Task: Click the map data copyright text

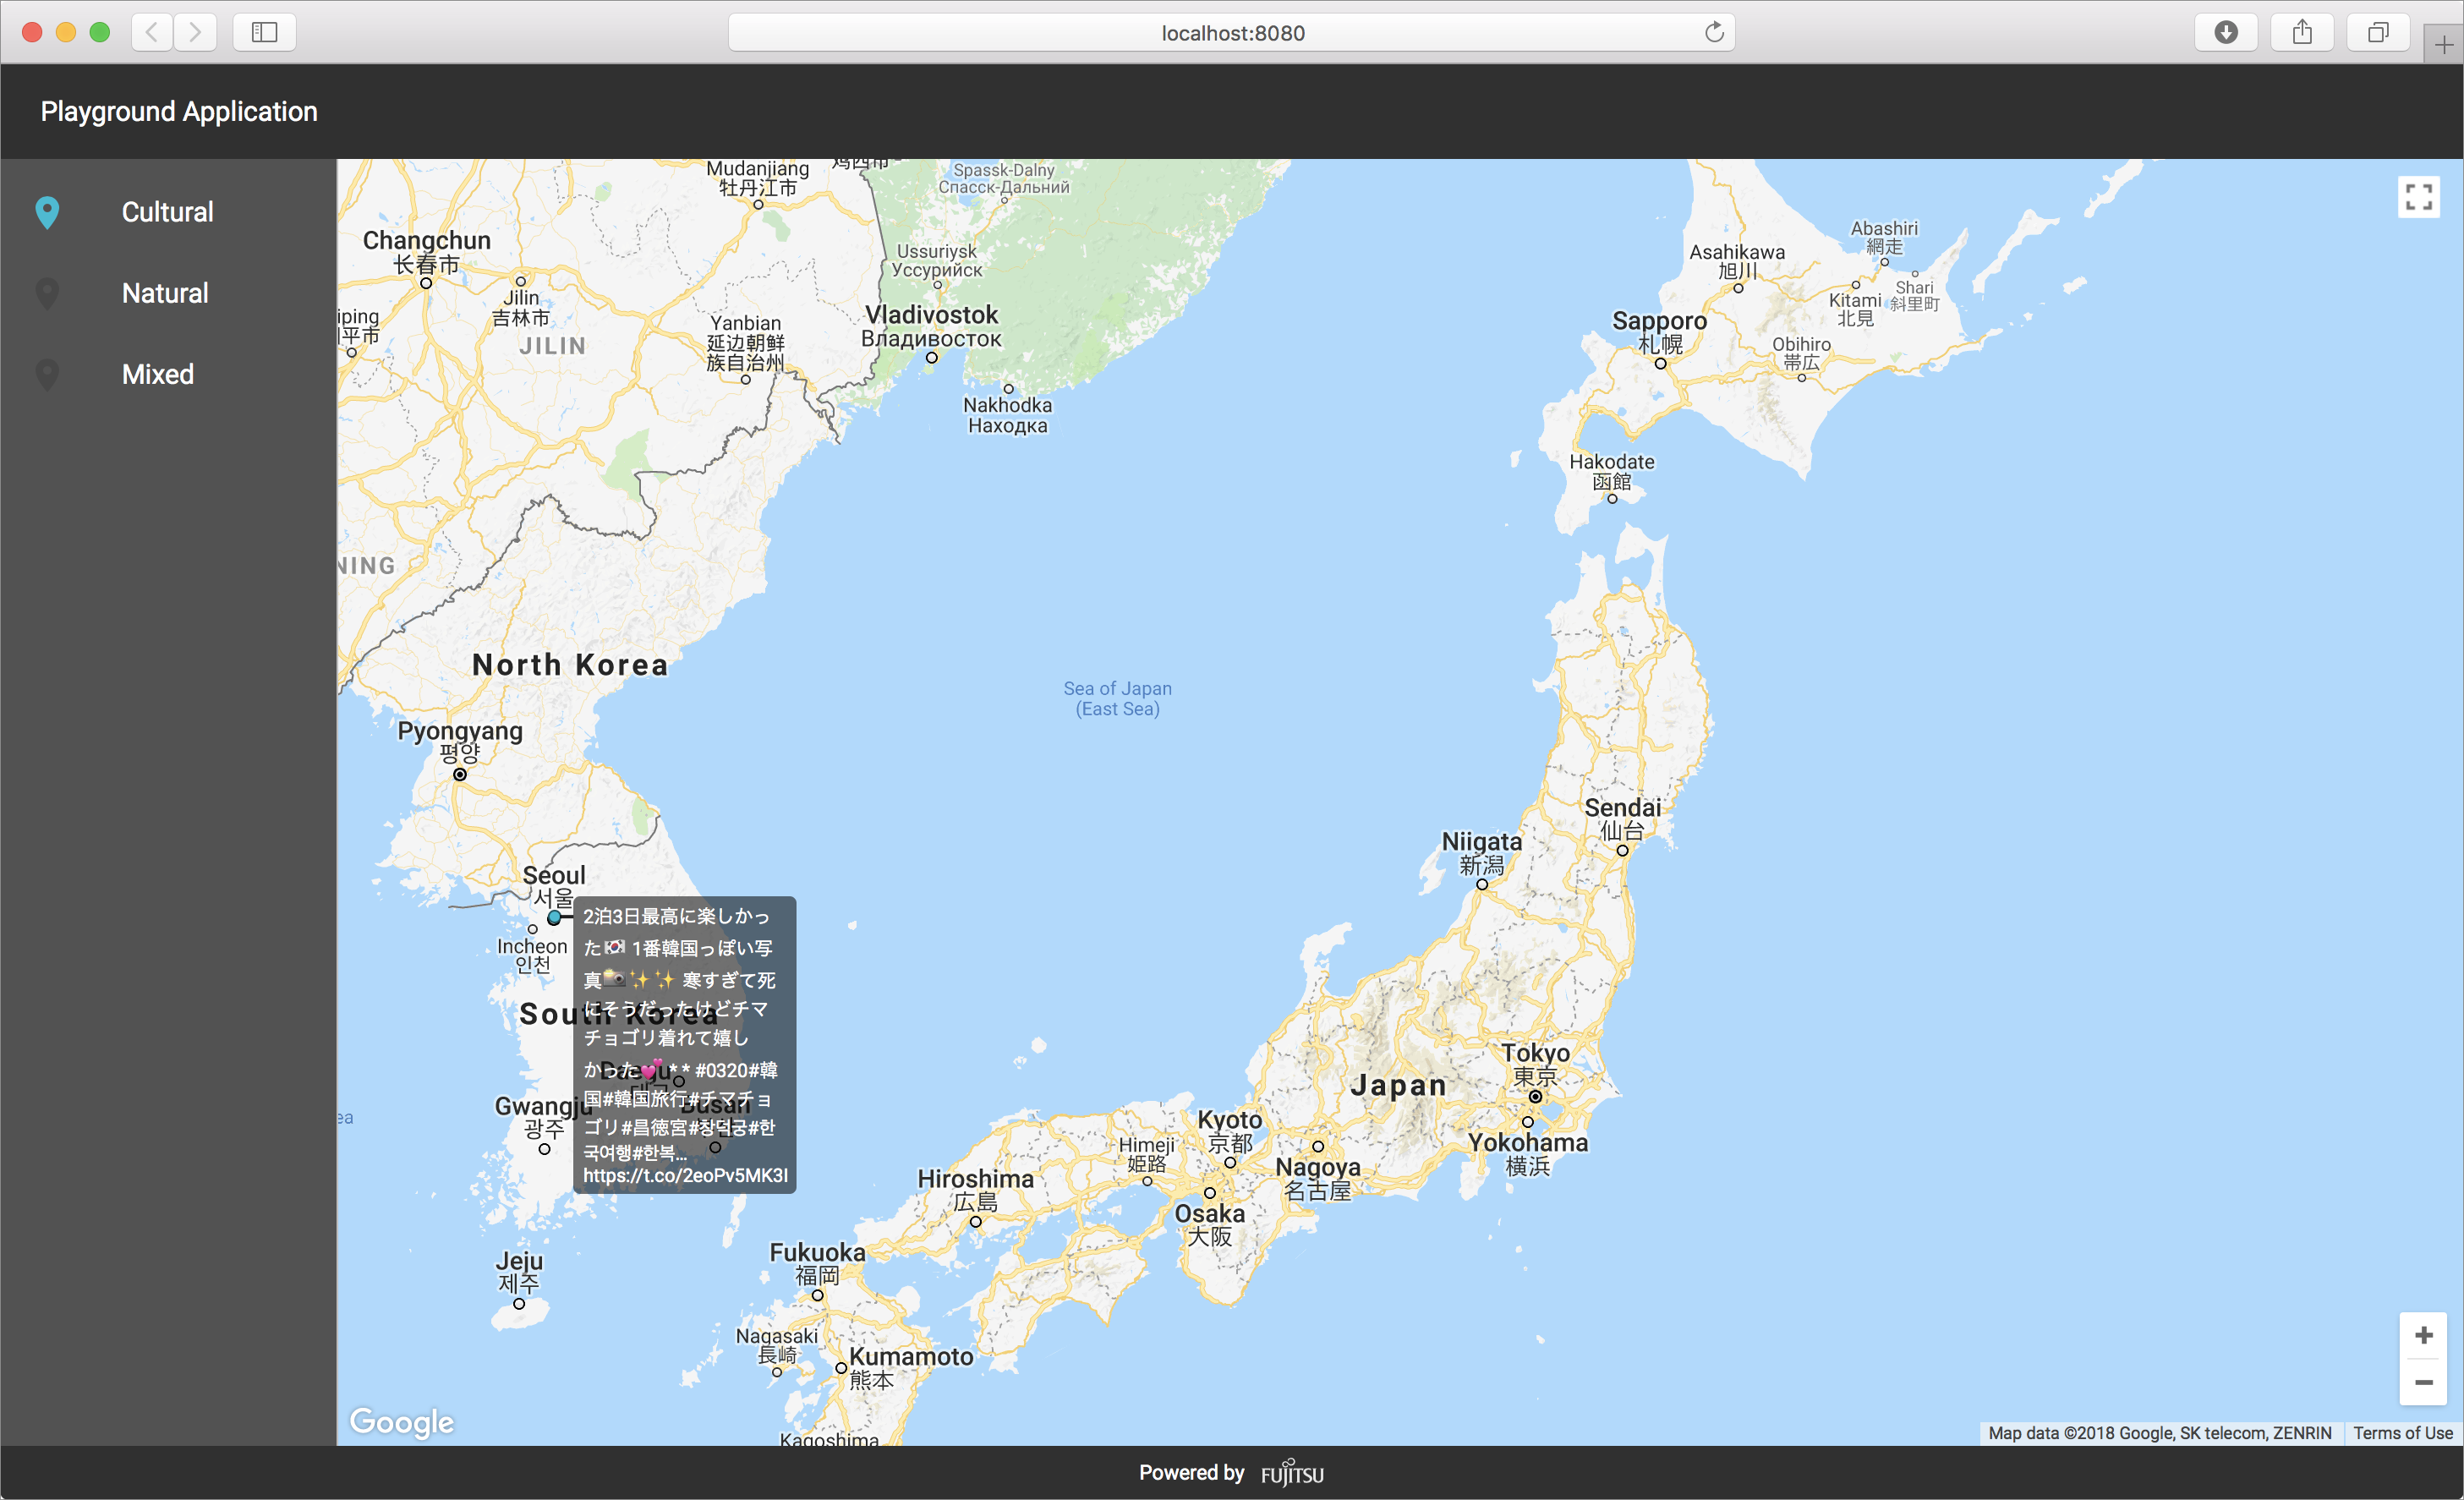Action: coord(2159,1433)
